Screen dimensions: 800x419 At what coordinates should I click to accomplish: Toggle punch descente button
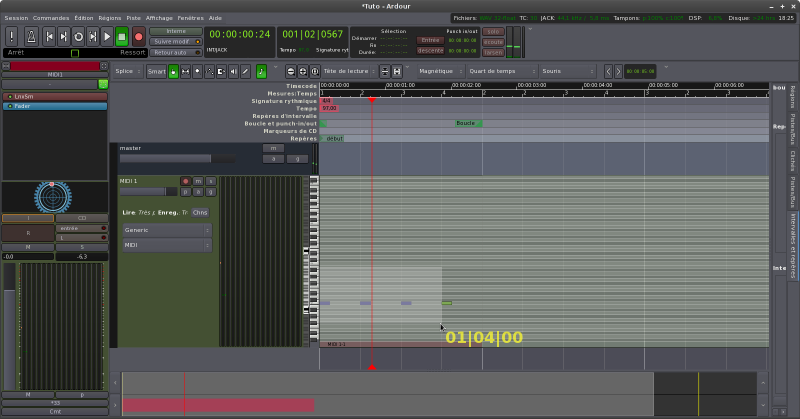pyautogui.click(x=430, y=51)
